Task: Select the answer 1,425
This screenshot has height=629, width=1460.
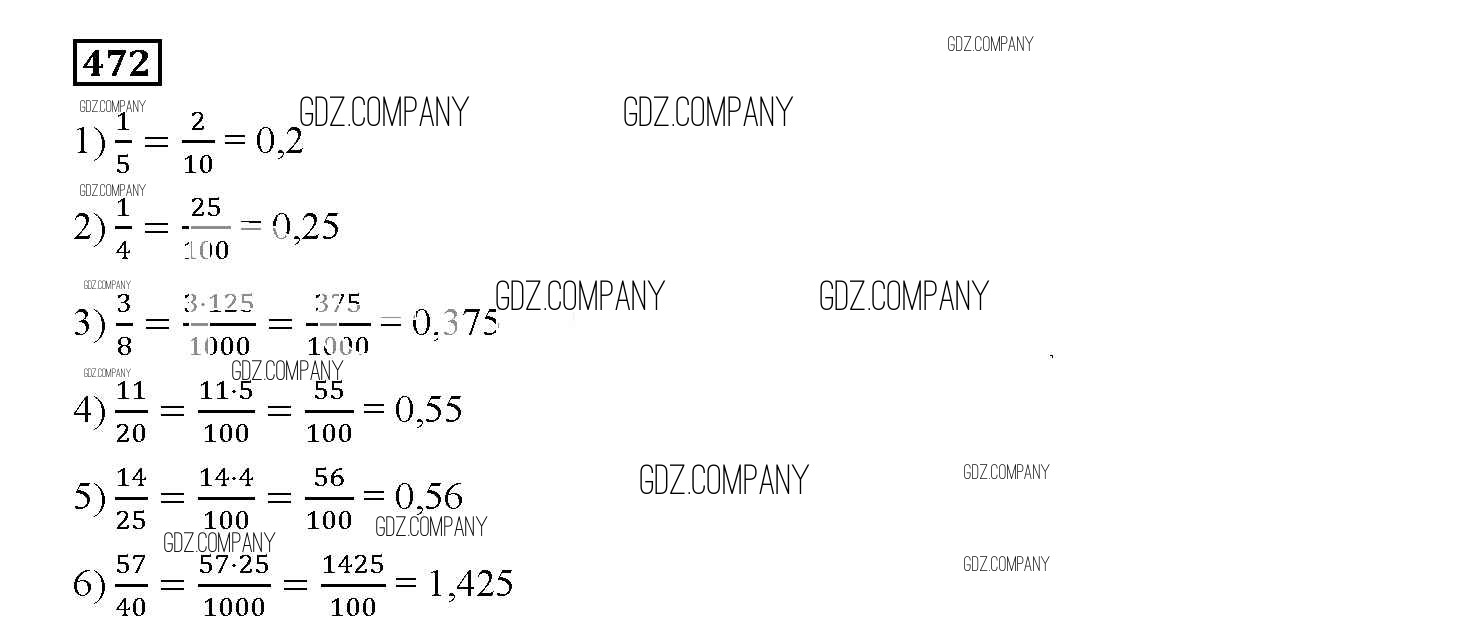Action: [x=470, y=583]
